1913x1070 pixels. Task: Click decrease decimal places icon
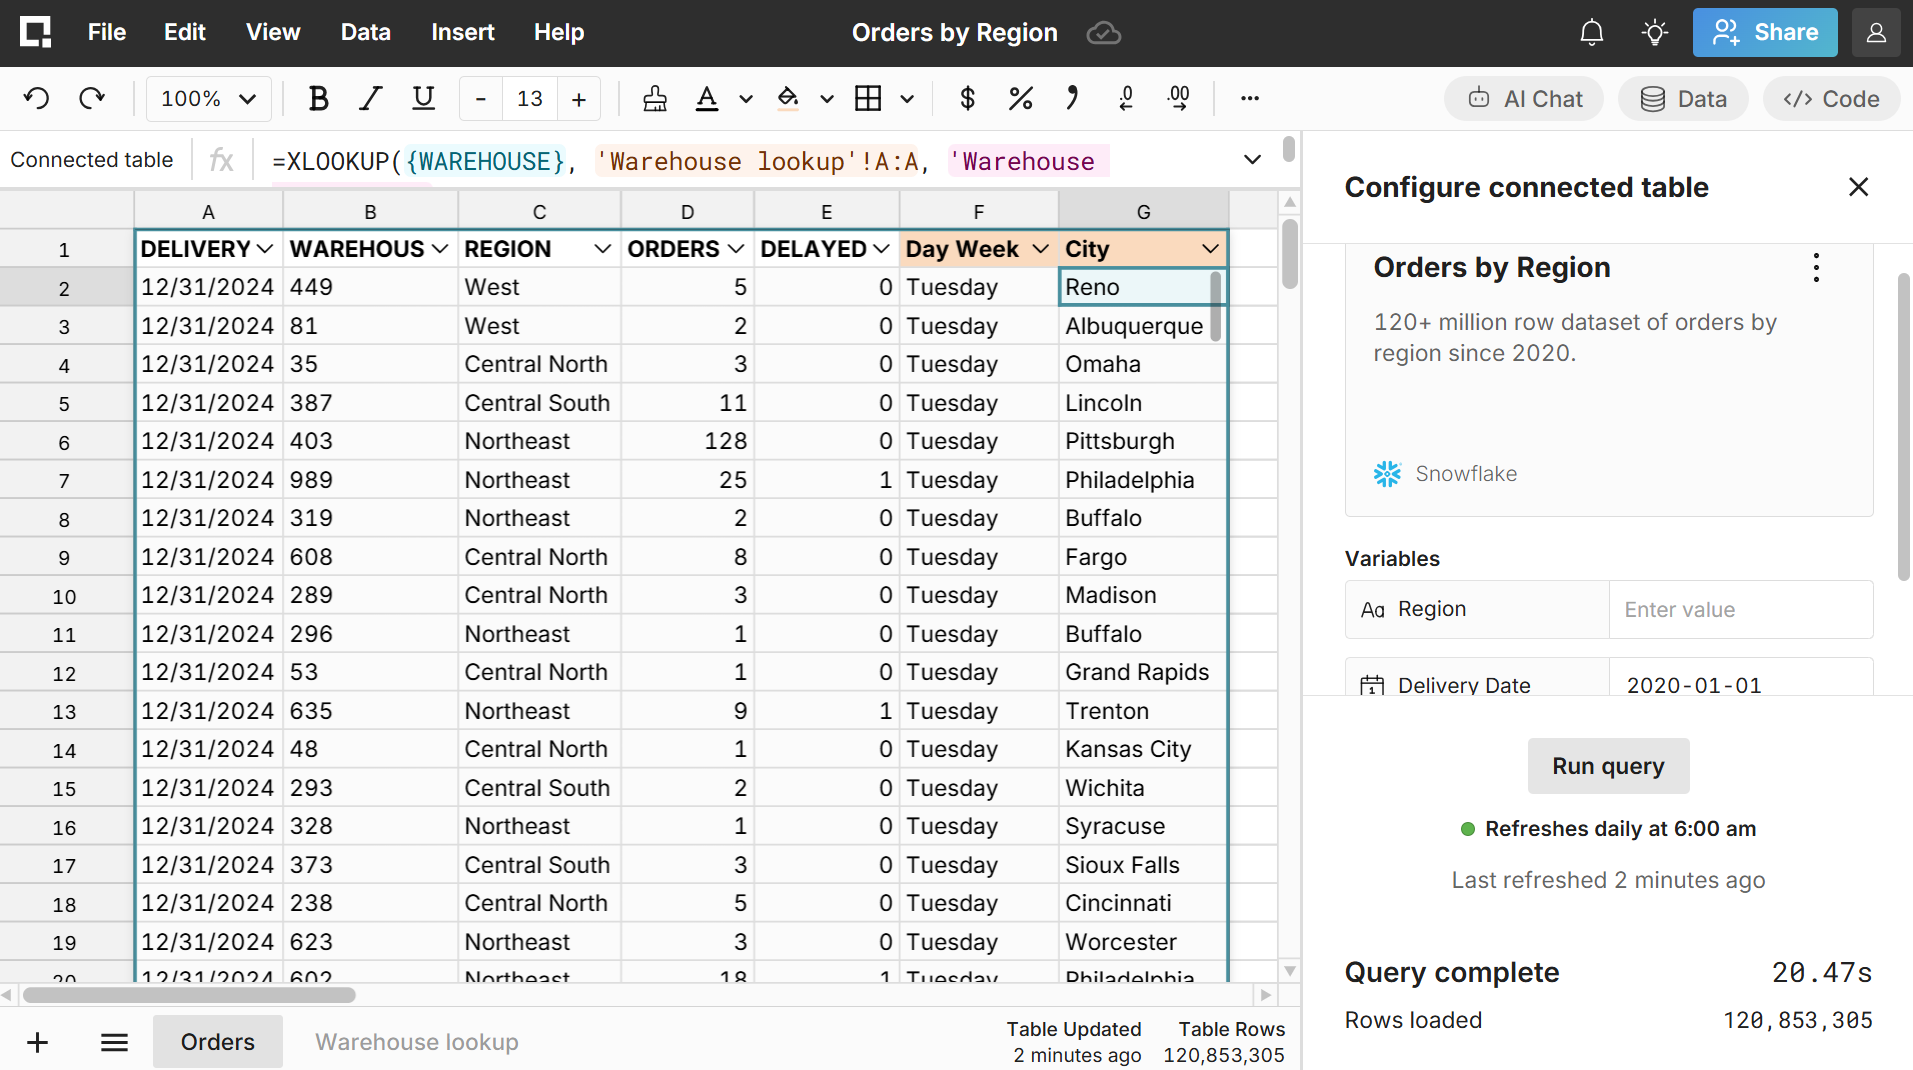point(1126,98)
